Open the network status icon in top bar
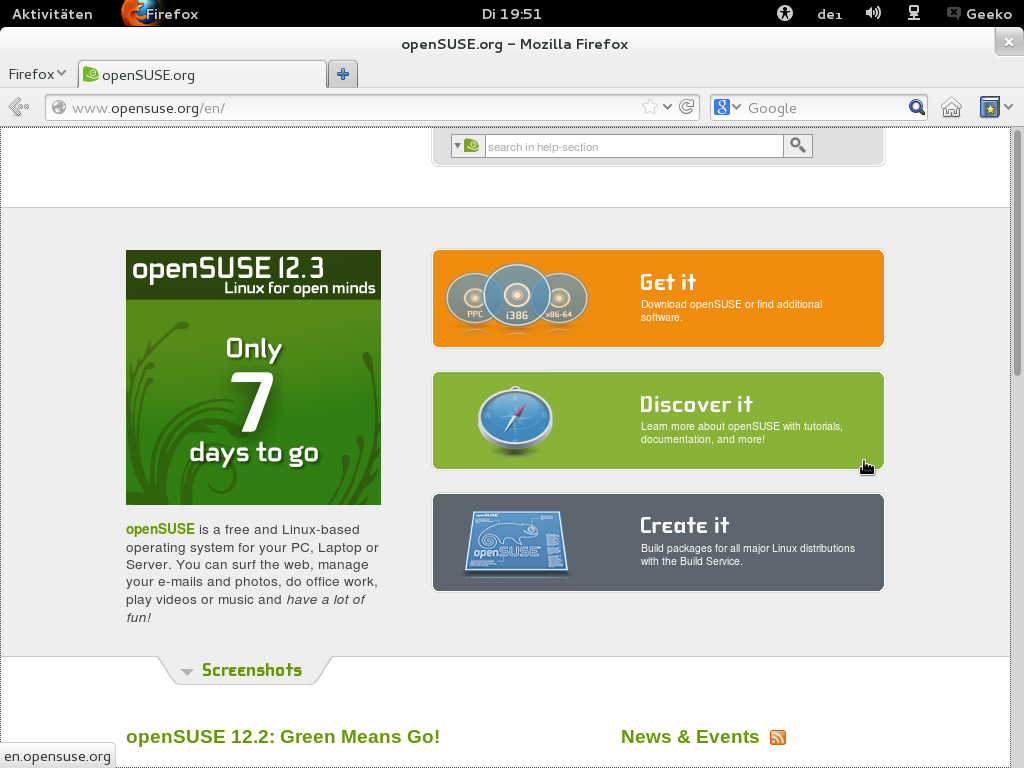 click(914, 13)
